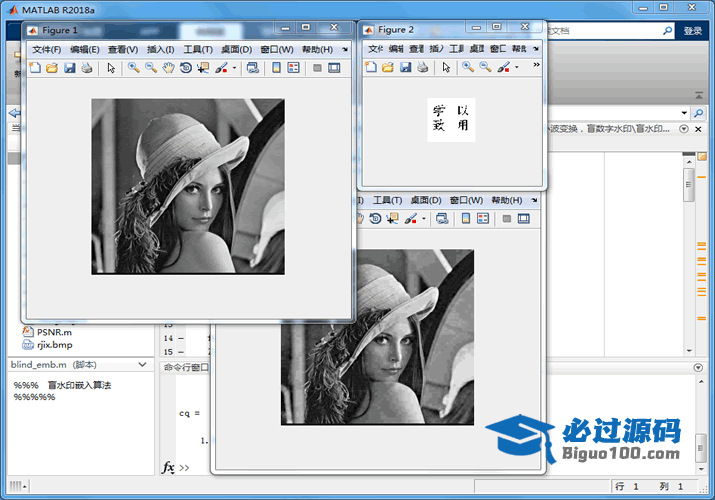Select the Edit Plot arrow in Figure 1
This screenshot has height=500, width=715.
pyautogui.click(x=111, y=68)
